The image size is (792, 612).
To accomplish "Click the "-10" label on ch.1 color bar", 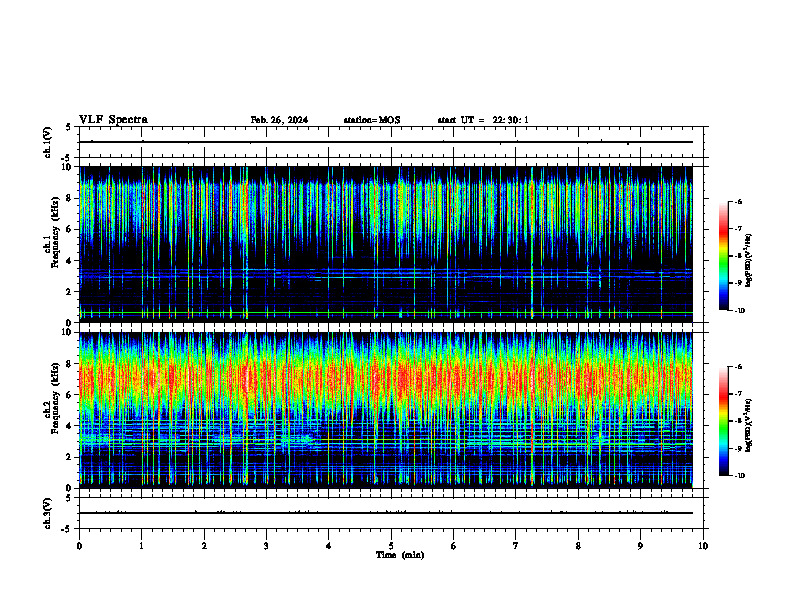I will [740, 311].
